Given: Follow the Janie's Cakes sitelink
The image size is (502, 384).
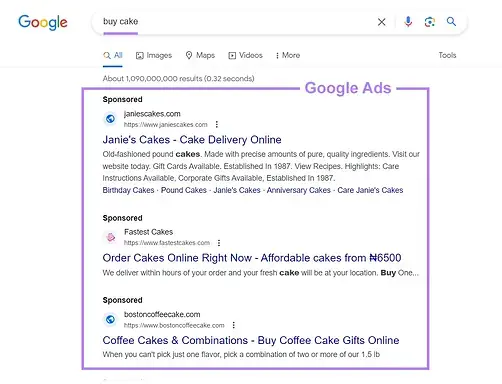Looking at the screenshot, I should pos(237,190).
